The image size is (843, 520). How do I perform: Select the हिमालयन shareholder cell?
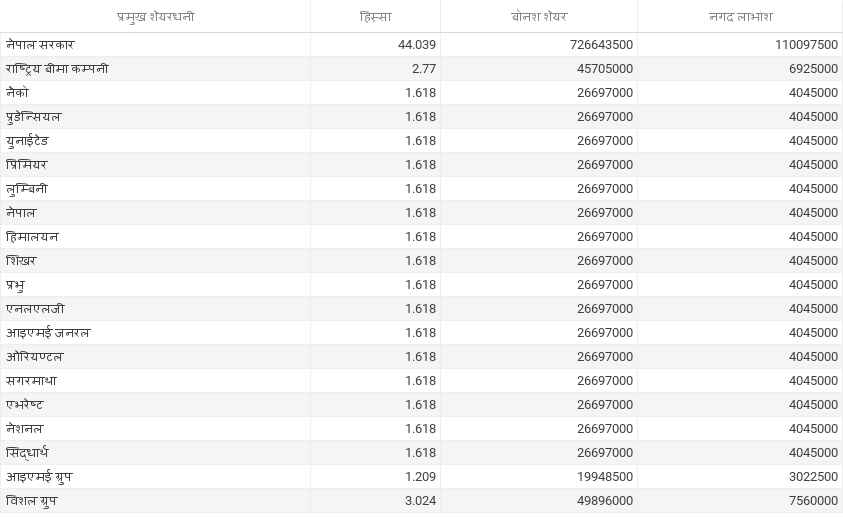pos(32,237)
